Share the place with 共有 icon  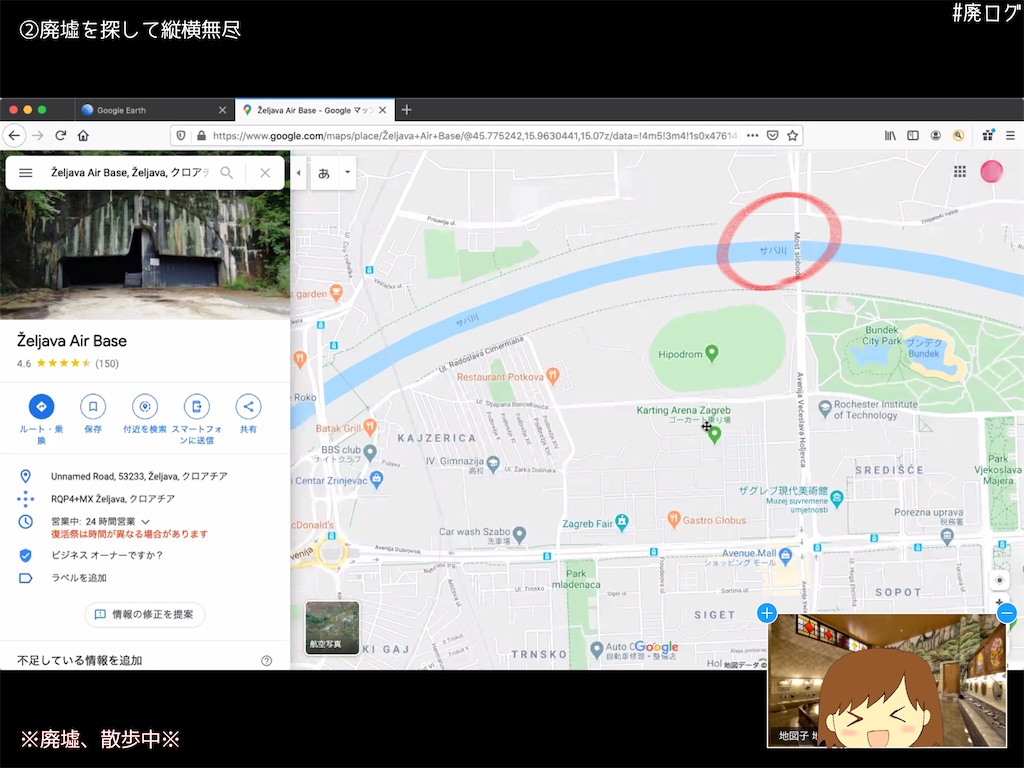point(248,406)
